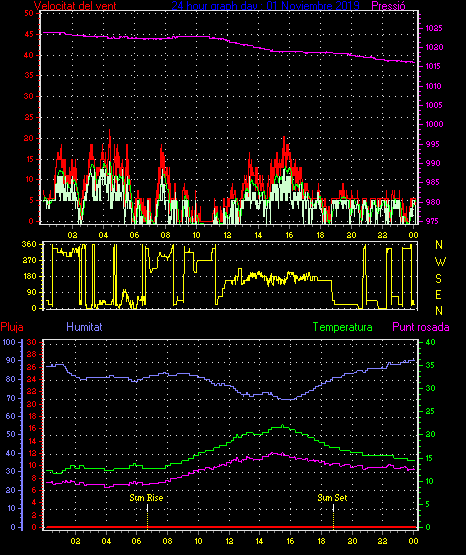Viewport: 466px width, 555px height.
Task: Click hour 12 under the wind speed chart
Action: [227, 235]
